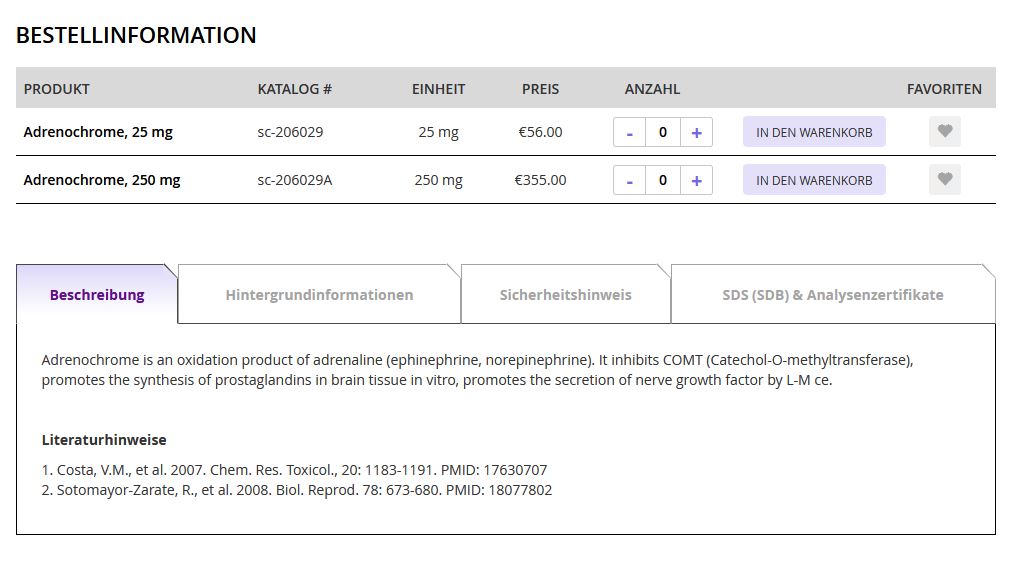Click the Adrenochrome, 25 mg product name

pos(98,132)
